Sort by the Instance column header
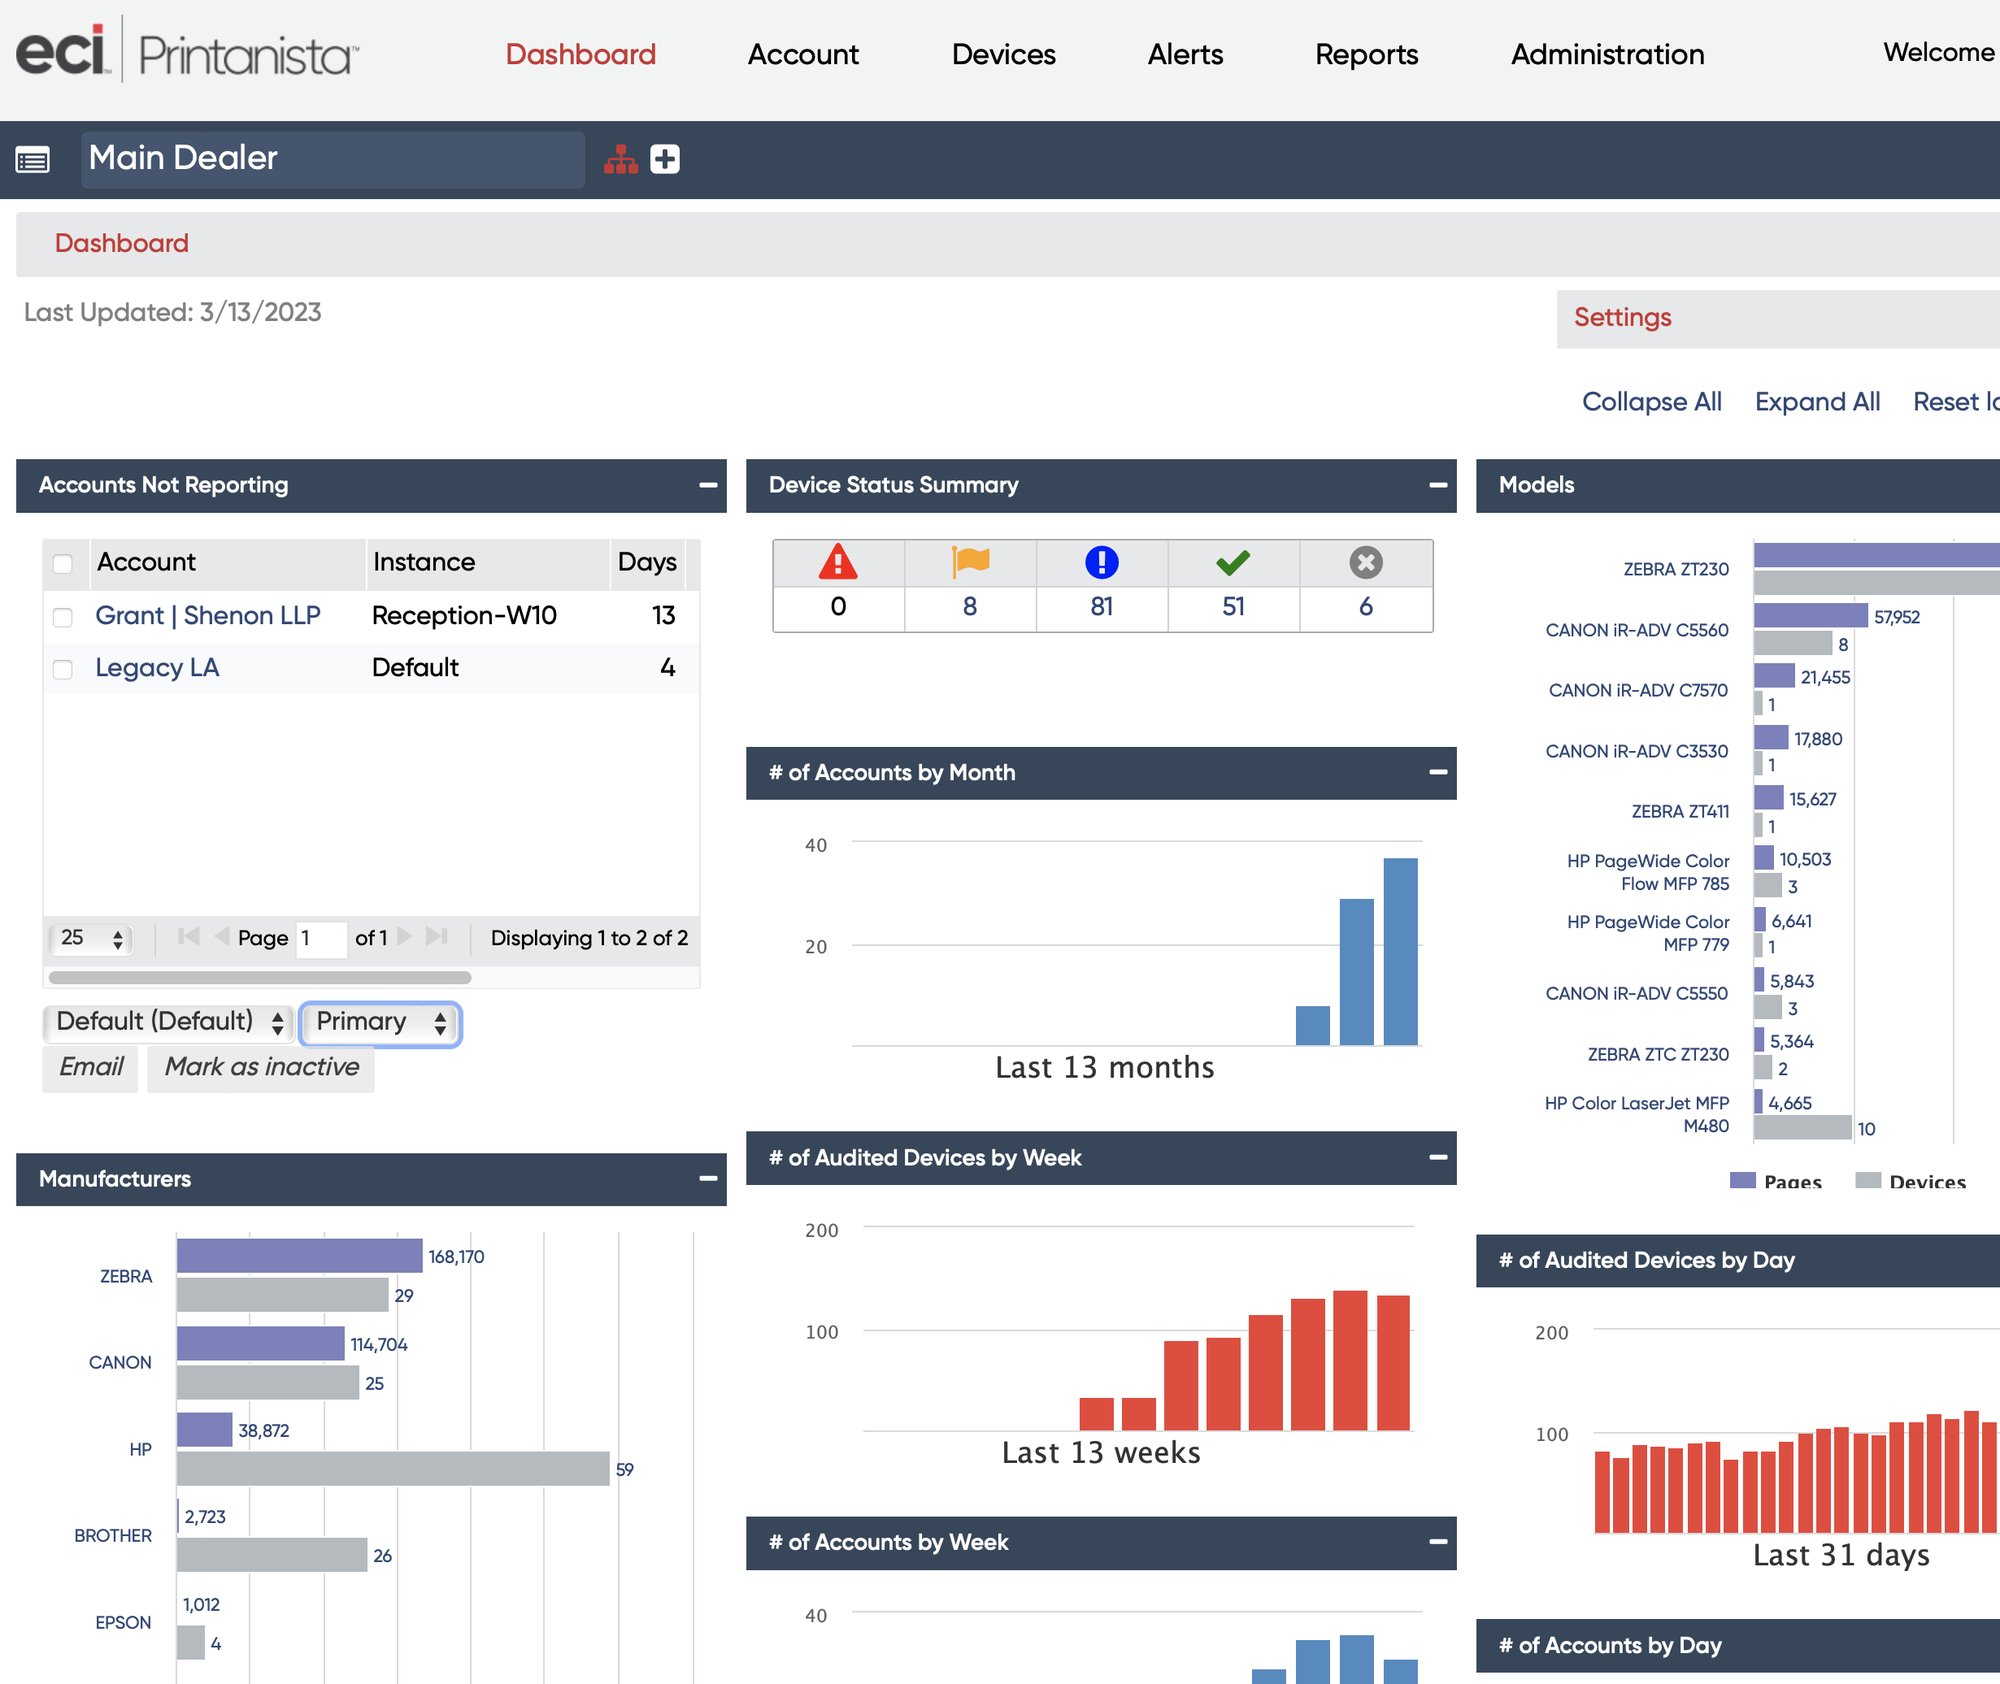 pos(488,563)
